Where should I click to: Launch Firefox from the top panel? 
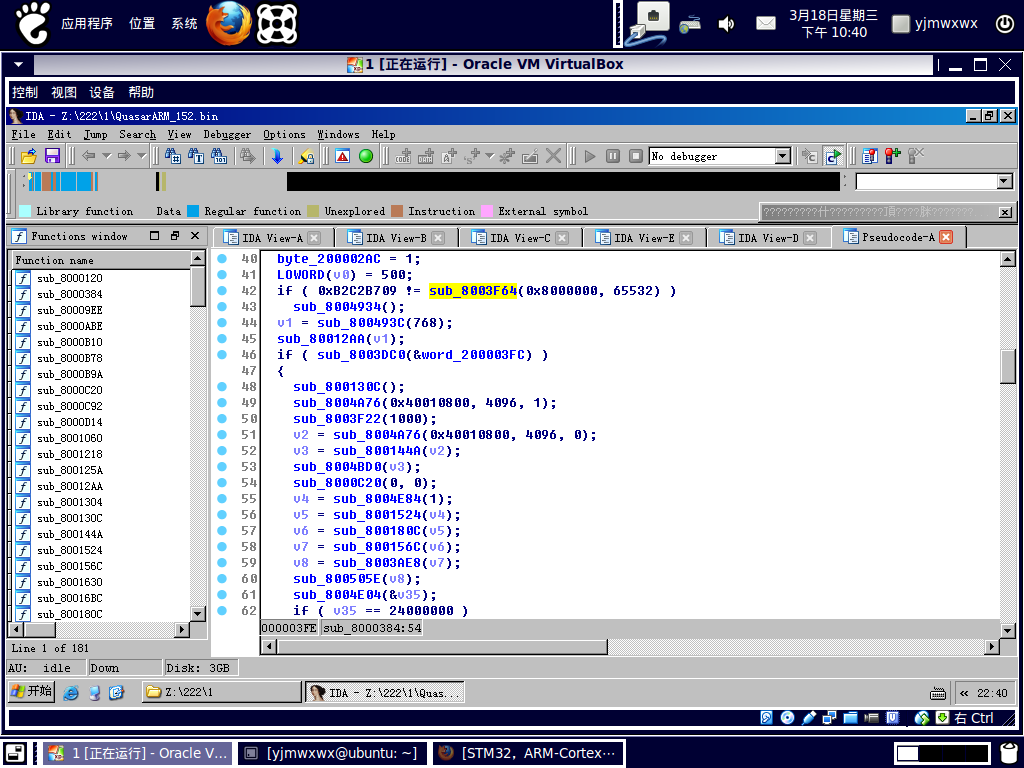[x=229, y=24]
